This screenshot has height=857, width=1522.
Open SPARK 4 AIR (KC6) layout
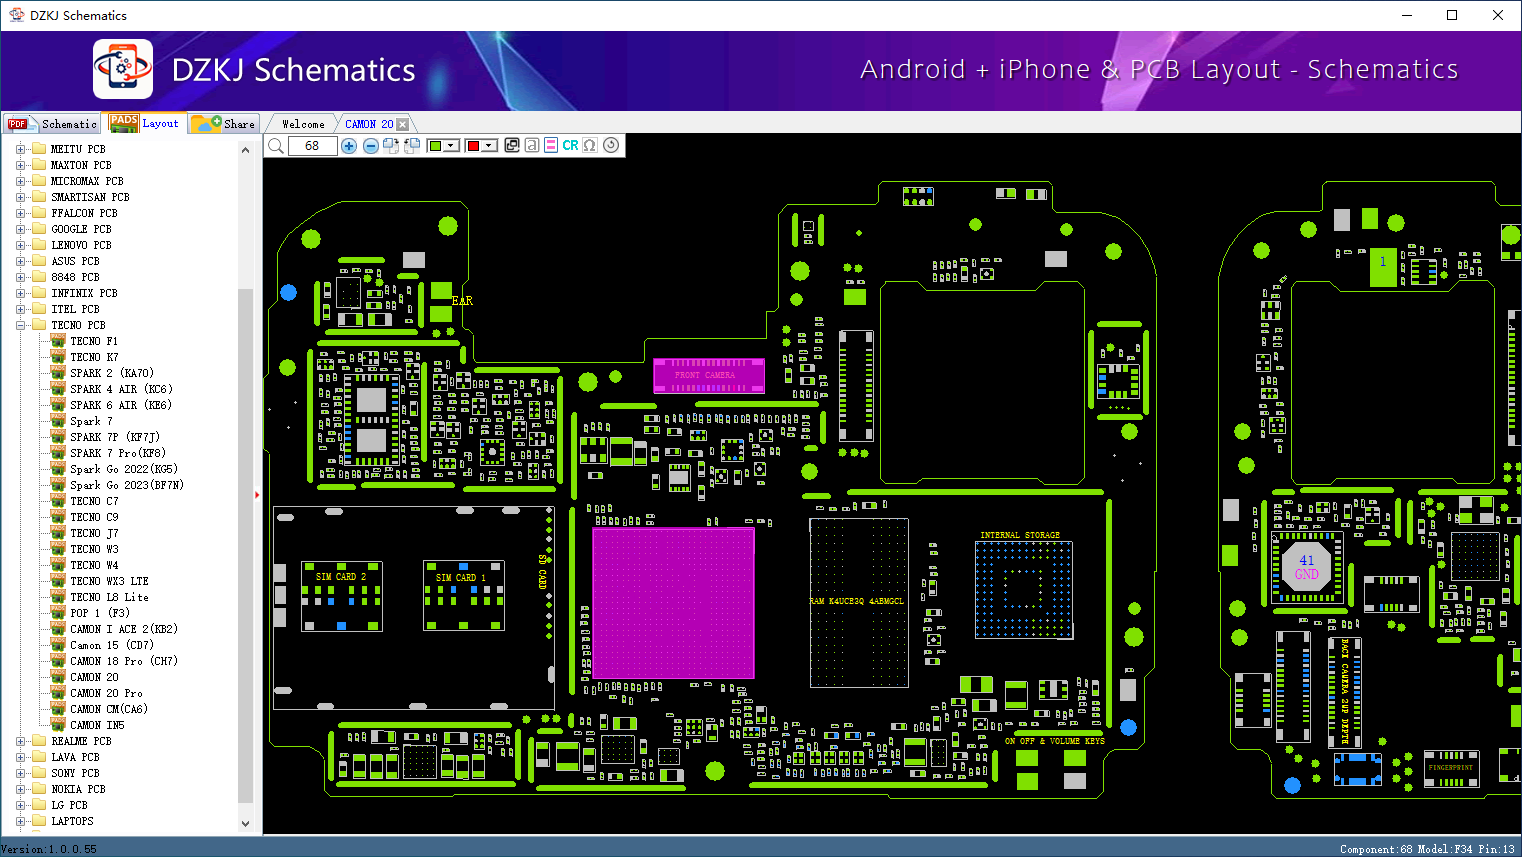(x=121, y=389)
